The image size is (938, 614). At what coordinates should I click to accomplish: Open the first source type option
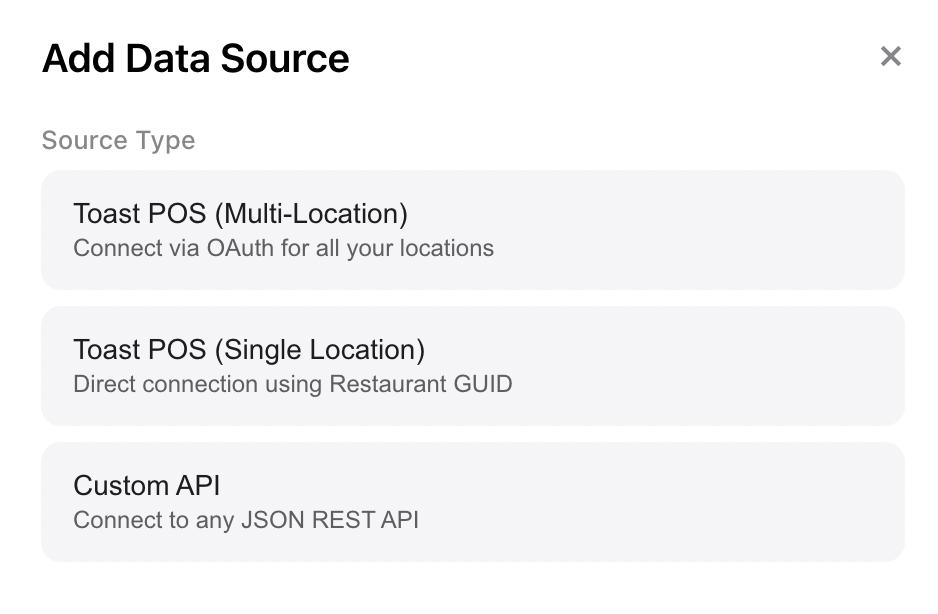472,230
